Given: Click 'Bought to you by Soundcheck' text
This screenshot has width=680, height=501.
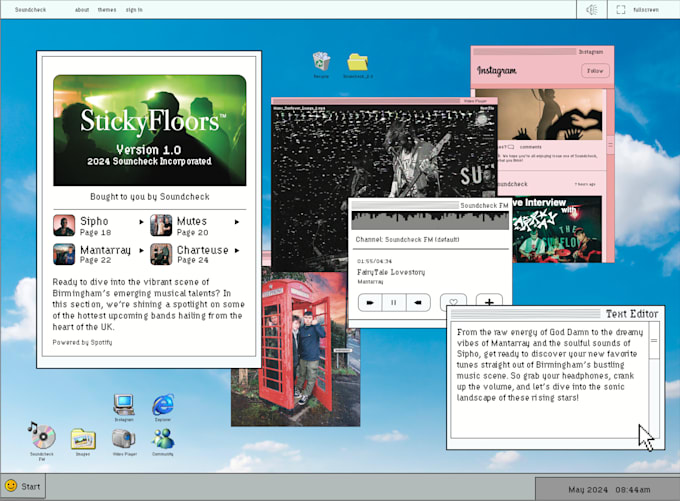Looking at the screenshot, I should 150,196.
